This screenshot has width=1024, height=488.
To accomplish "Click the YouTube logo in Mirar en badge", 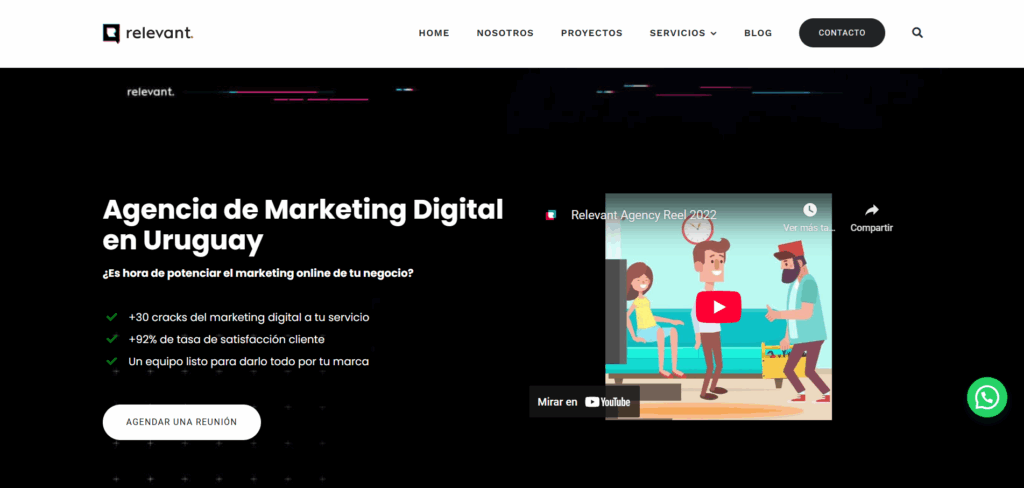I will (x=607, y=402).
